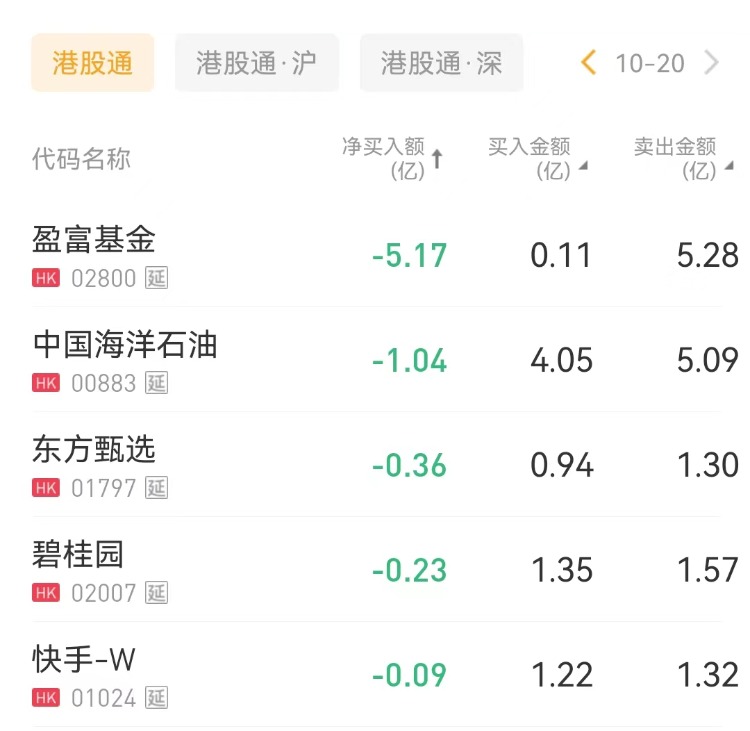Open 中国海洋石油 stock row
The image size is (750, 731).
125,345
